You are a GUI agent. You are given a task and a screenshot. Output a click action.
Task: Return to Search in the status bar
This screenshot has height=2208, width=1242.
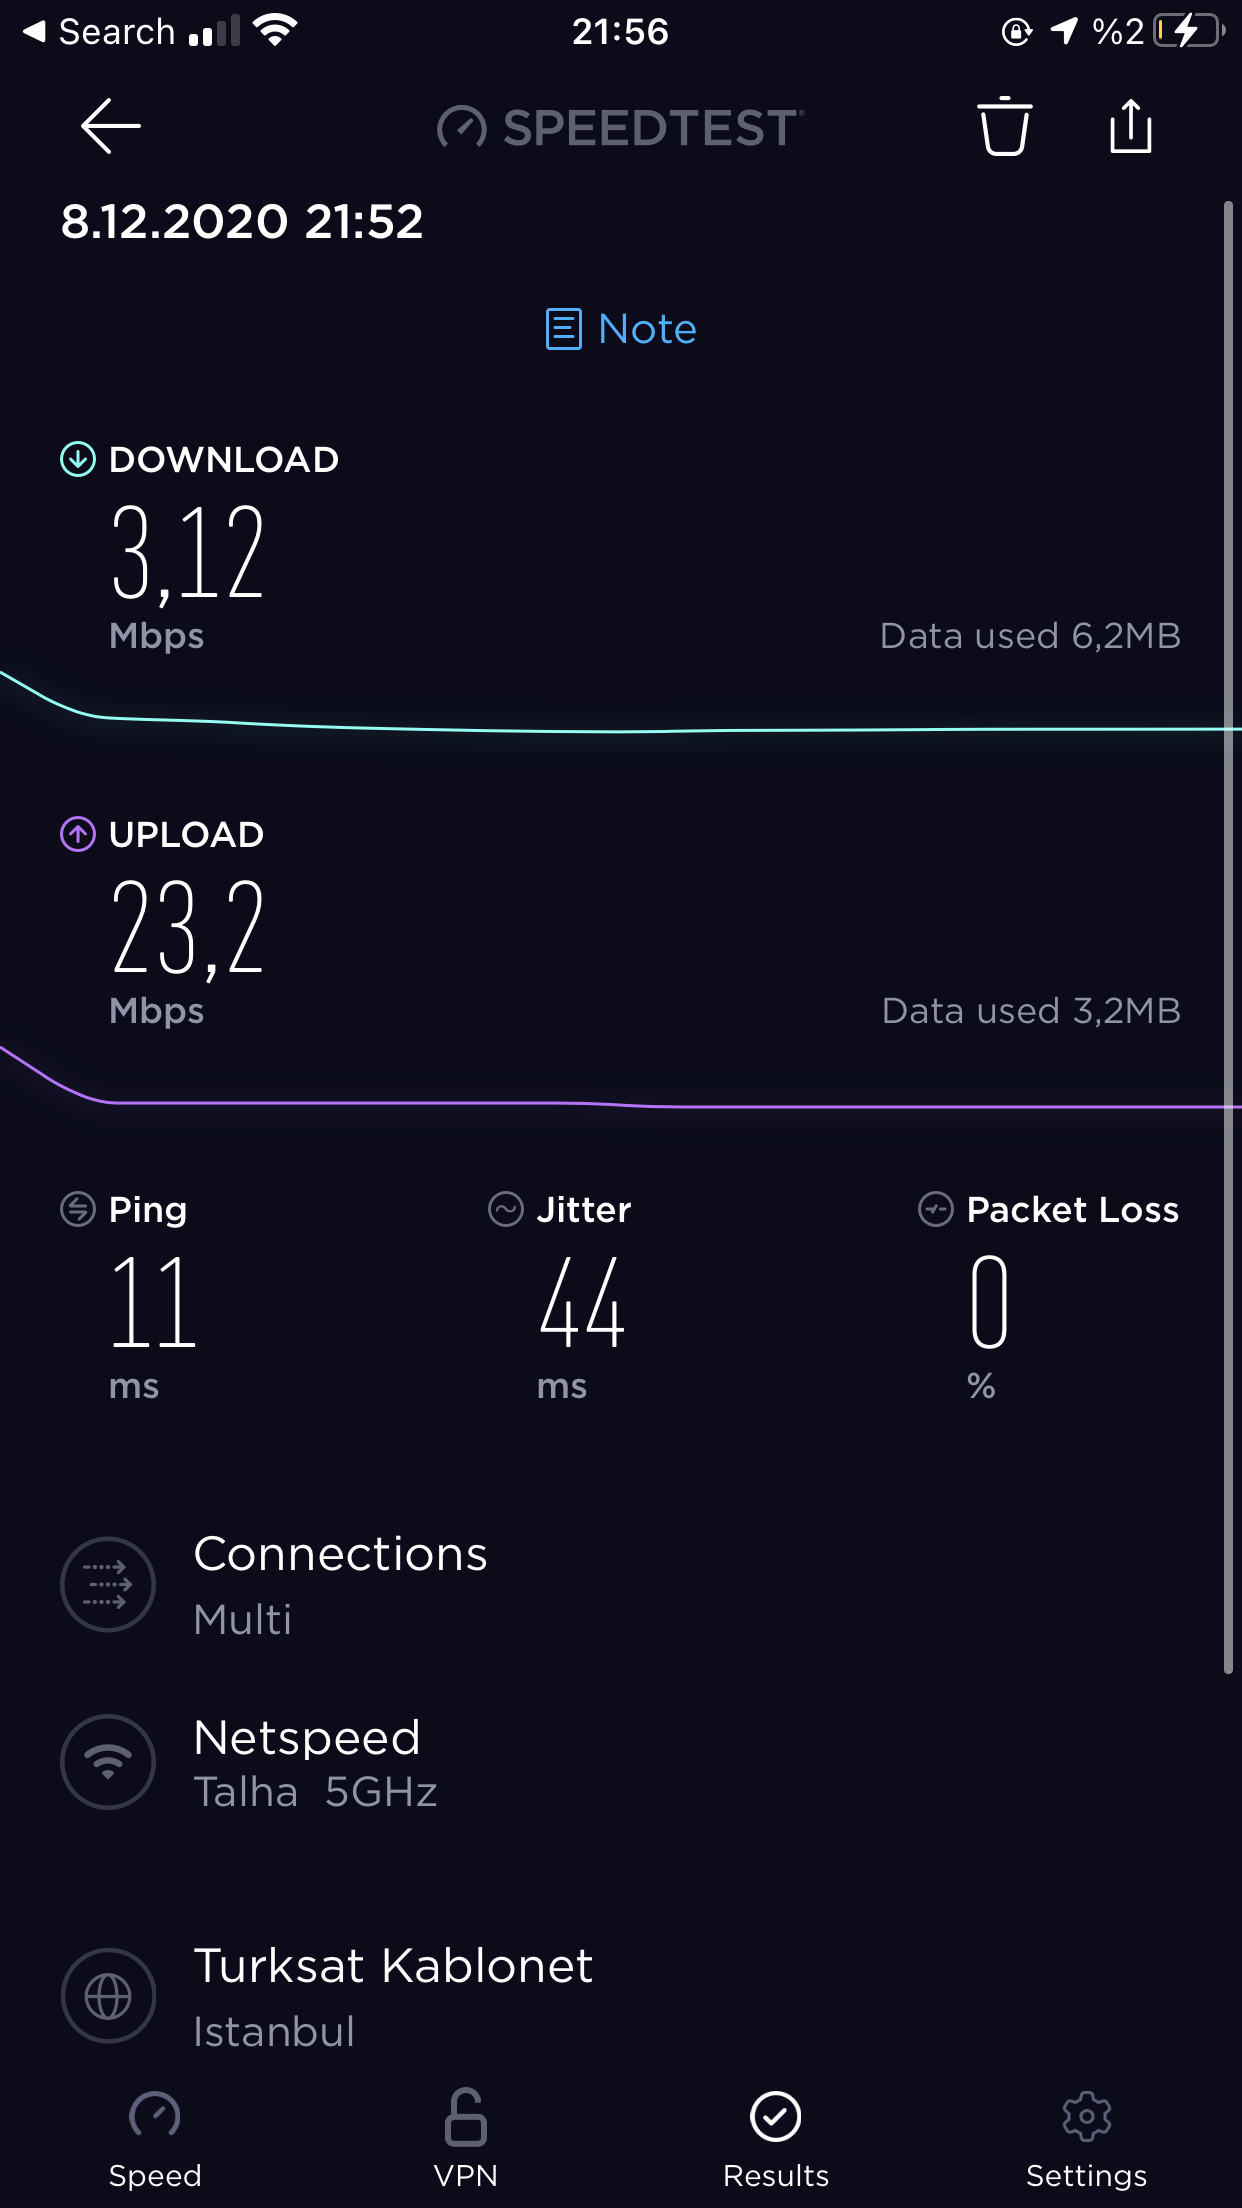click(98, 32)
